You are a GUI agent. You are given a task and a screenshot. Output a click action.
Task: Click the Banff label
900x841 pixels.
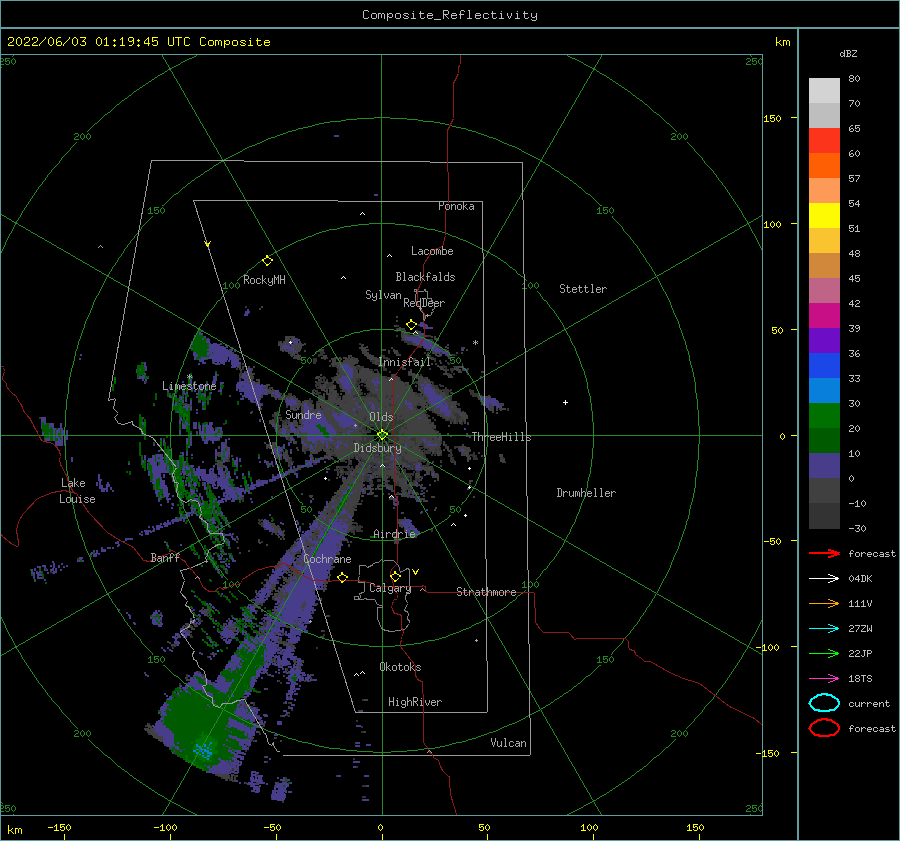165,557
